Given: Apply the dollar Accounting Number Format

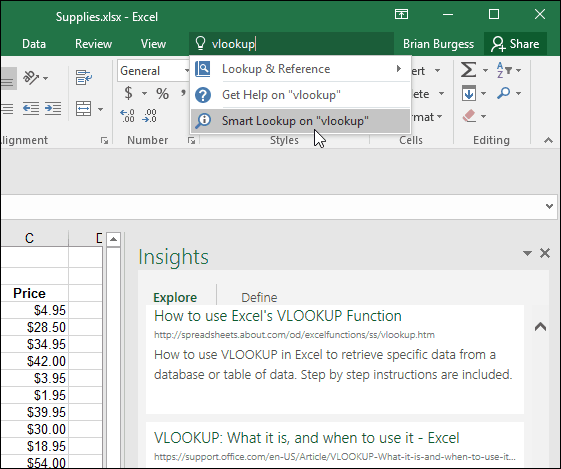Looking at the screenshot, I should coord(128,93).
